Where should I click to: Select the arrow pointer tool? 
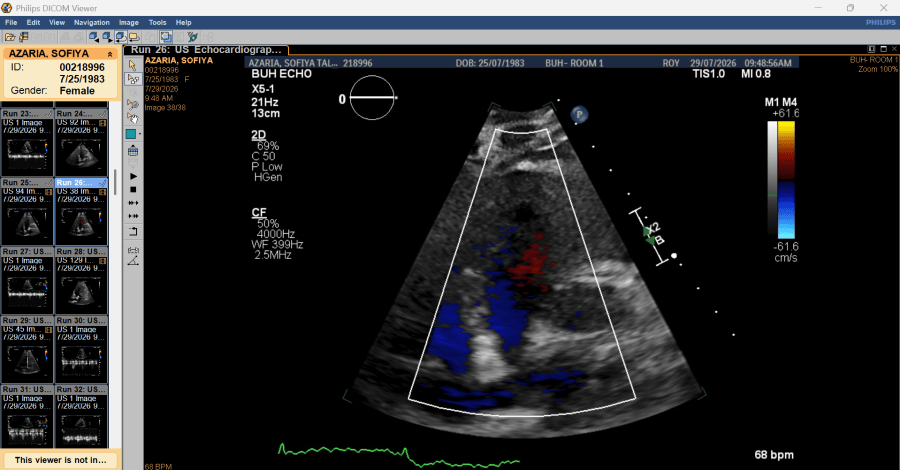click(133, 65)
